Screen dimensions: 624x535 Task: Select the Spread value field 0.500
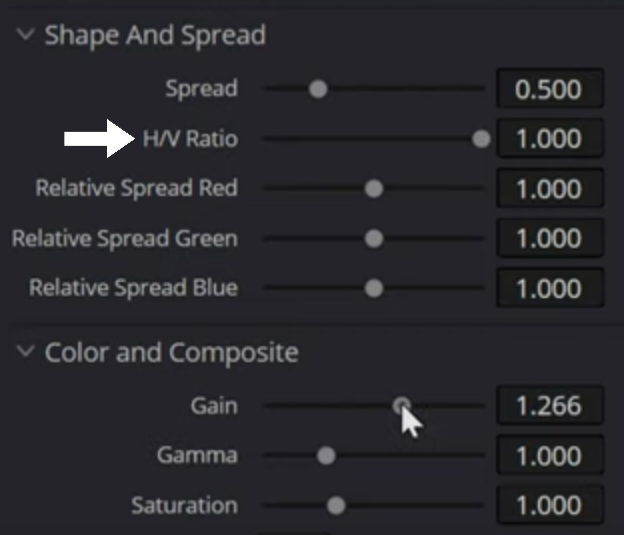point(550,88)
